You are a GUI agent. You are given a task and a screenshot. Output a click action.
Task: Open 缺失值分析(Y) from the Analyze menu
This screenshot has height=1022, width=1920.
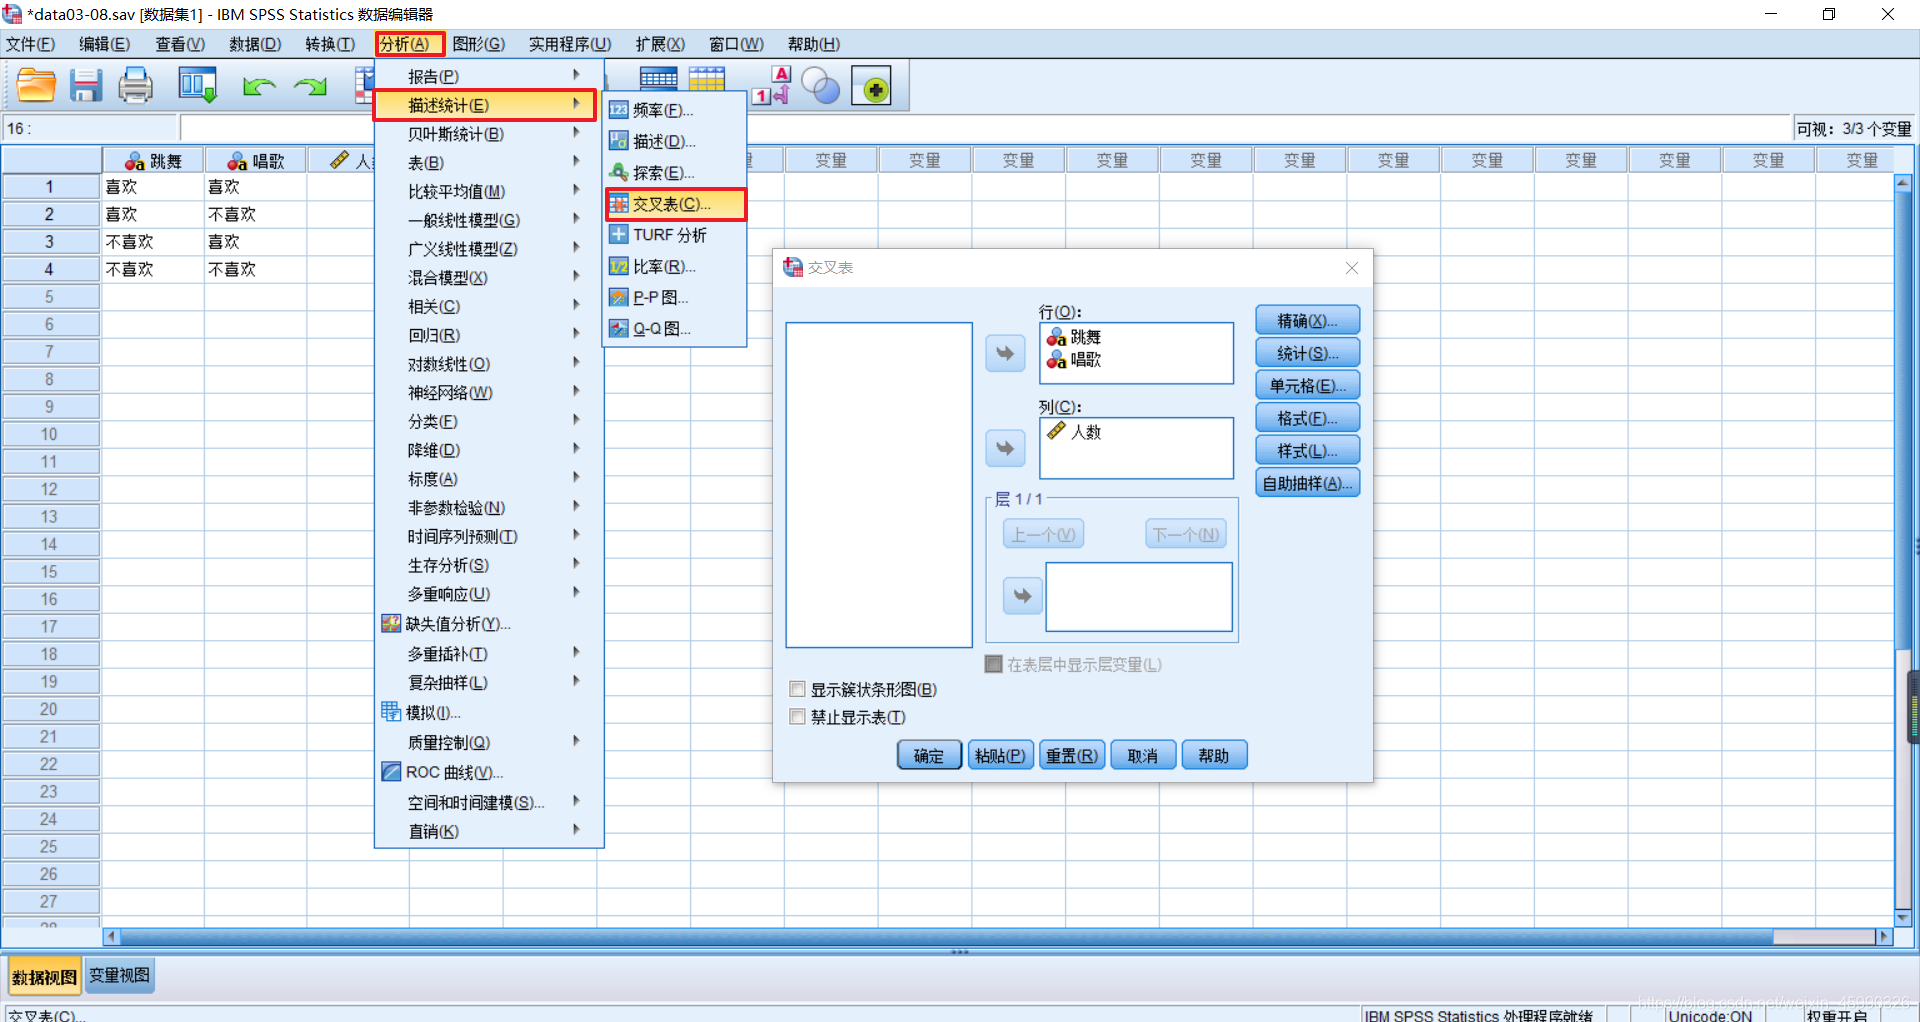point(488,624)
